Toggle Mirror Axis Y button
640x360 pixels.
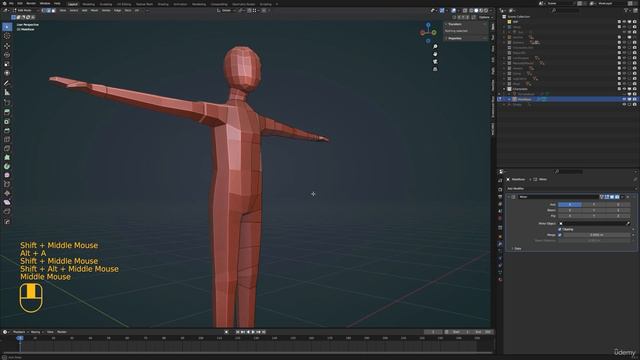(x=594, y=204)
